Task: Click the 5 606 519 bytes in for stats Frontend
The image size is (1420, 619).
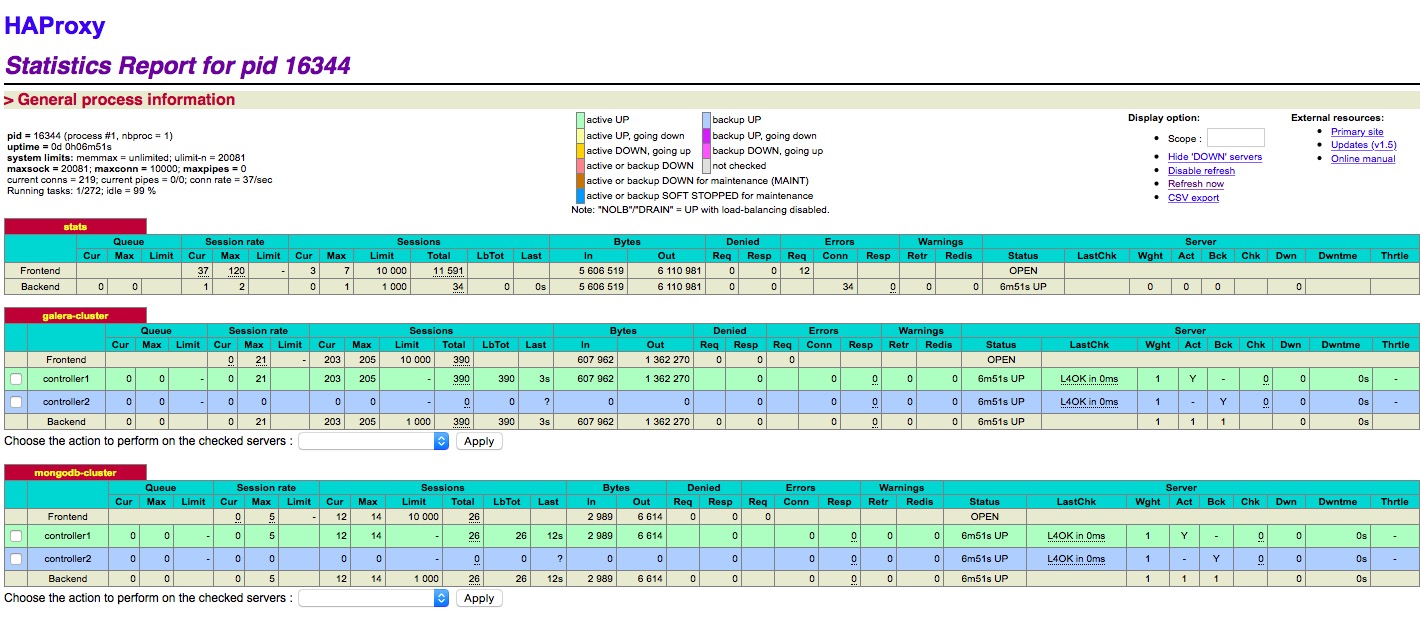Action: (x=602, y=271)
